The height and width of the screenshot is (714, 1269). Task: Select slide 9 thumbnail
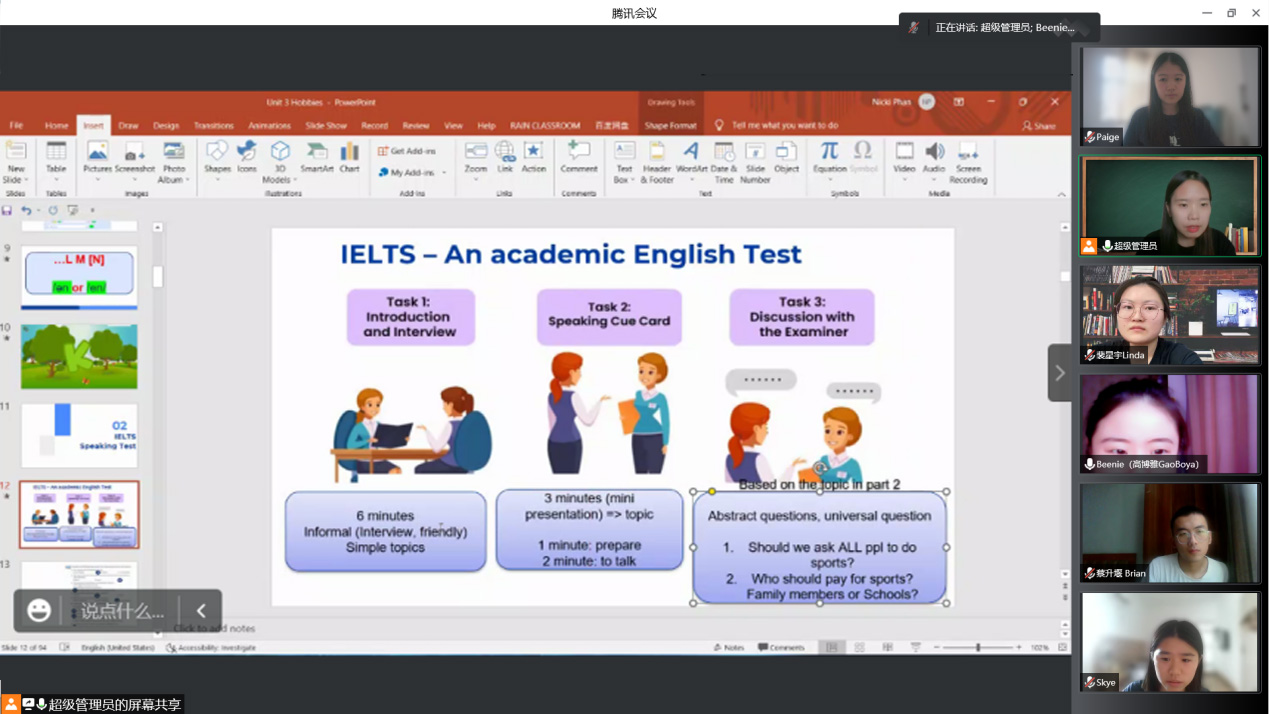(79, 276)
